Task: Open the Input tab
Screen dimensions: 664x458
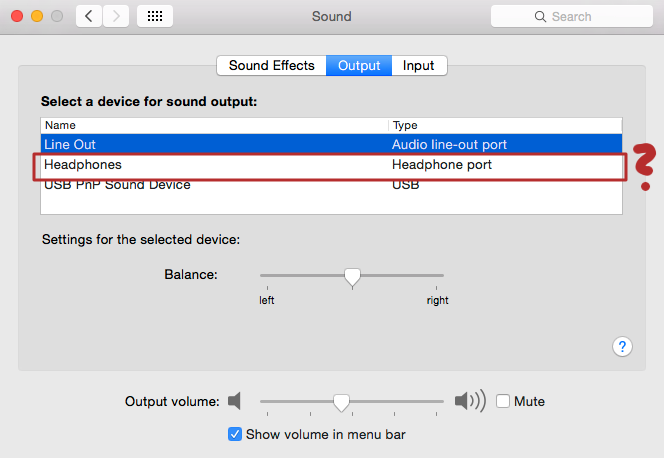Action: point(419,66)
